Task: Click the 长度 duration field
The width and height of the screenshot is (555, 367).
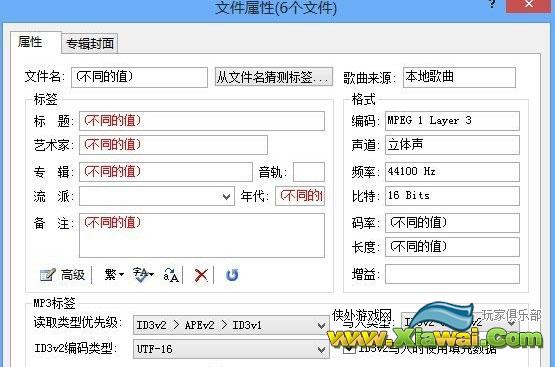Action: 452,247
